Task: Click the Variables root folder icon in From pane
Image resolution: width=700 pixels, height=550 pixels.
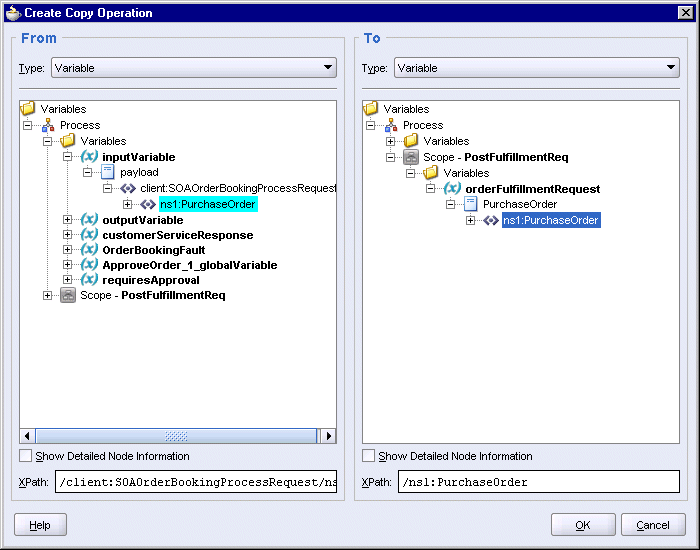Action: [x=28, y=108]
